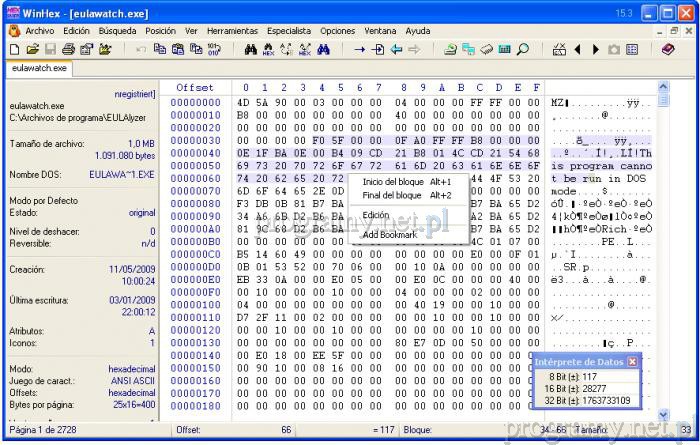
Task: Click the black left-pointing triangle icon
Action: [x=578, y=48]
